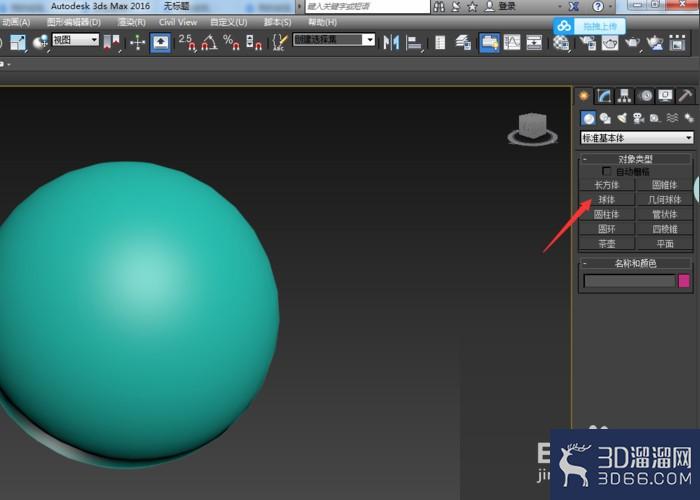Viewport: 700px width, 500px height.
Task: Open the Schematic View icon
Action: pyautogui.click(x=534, y=43)
